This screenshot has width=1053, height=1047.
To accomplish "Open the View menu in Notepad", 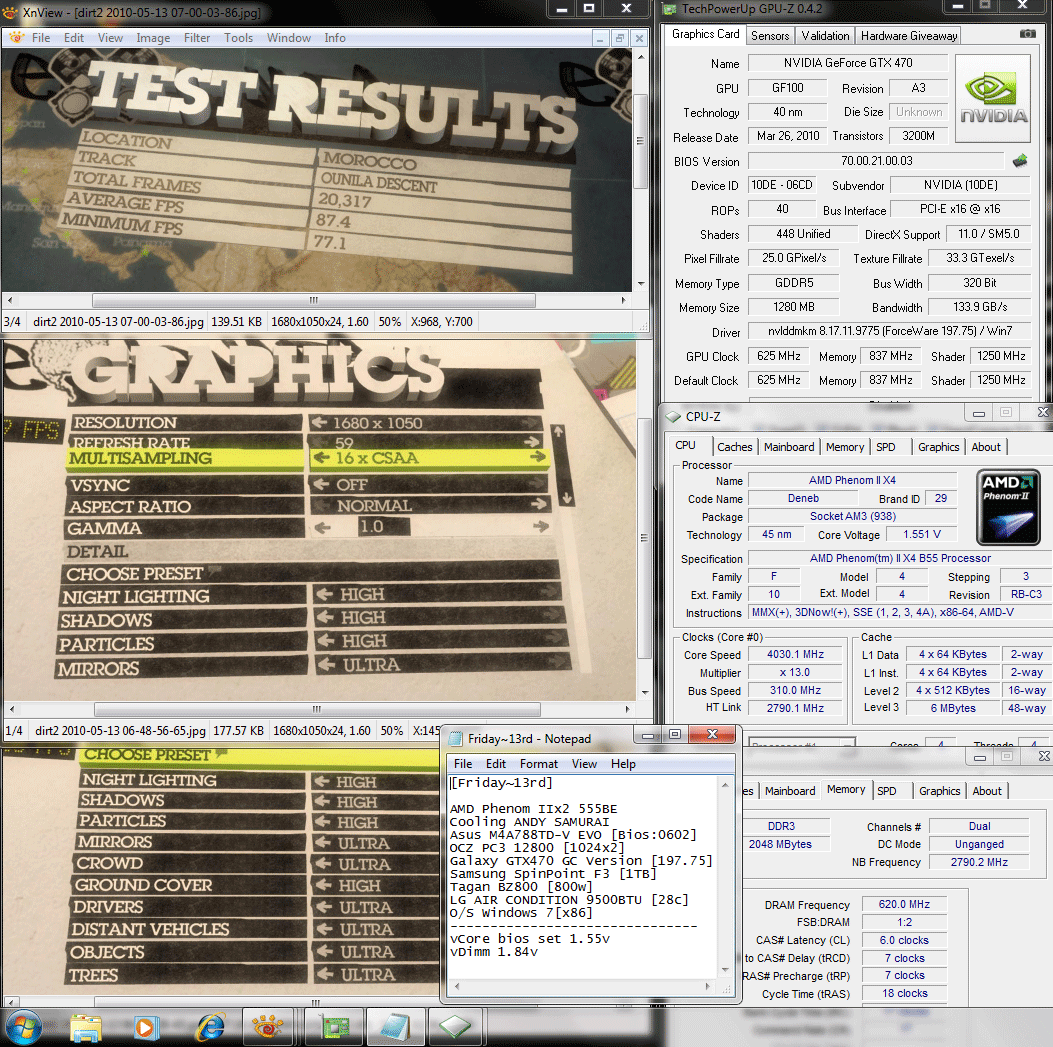I will (x=584, y=764).
